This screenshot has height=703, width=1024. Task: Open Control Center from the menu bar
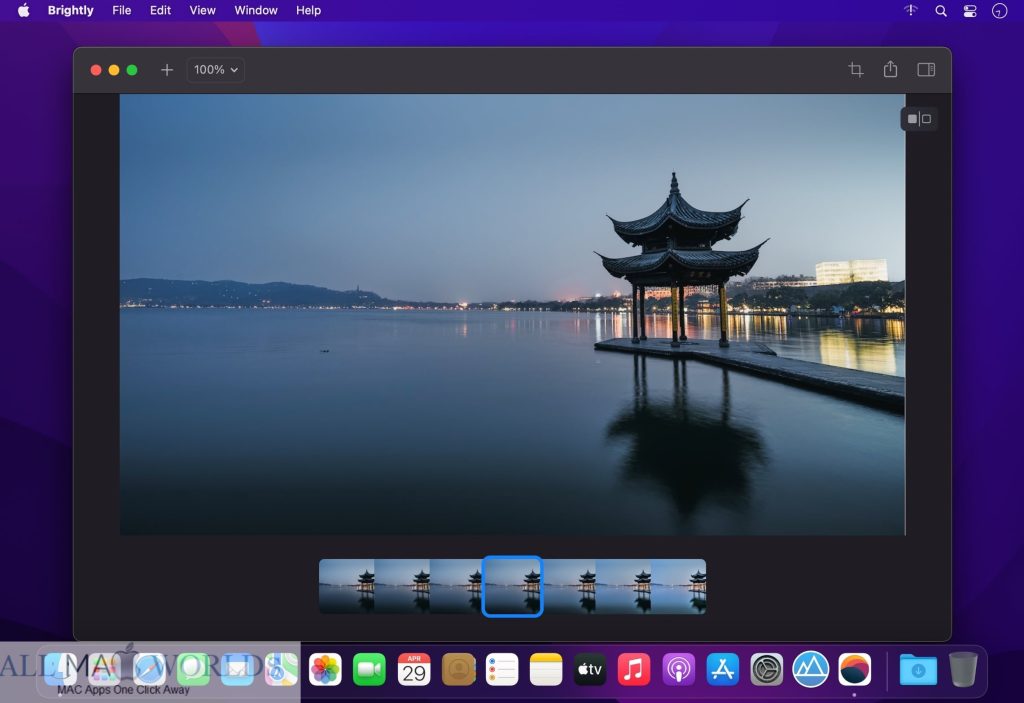coord(970,10)
